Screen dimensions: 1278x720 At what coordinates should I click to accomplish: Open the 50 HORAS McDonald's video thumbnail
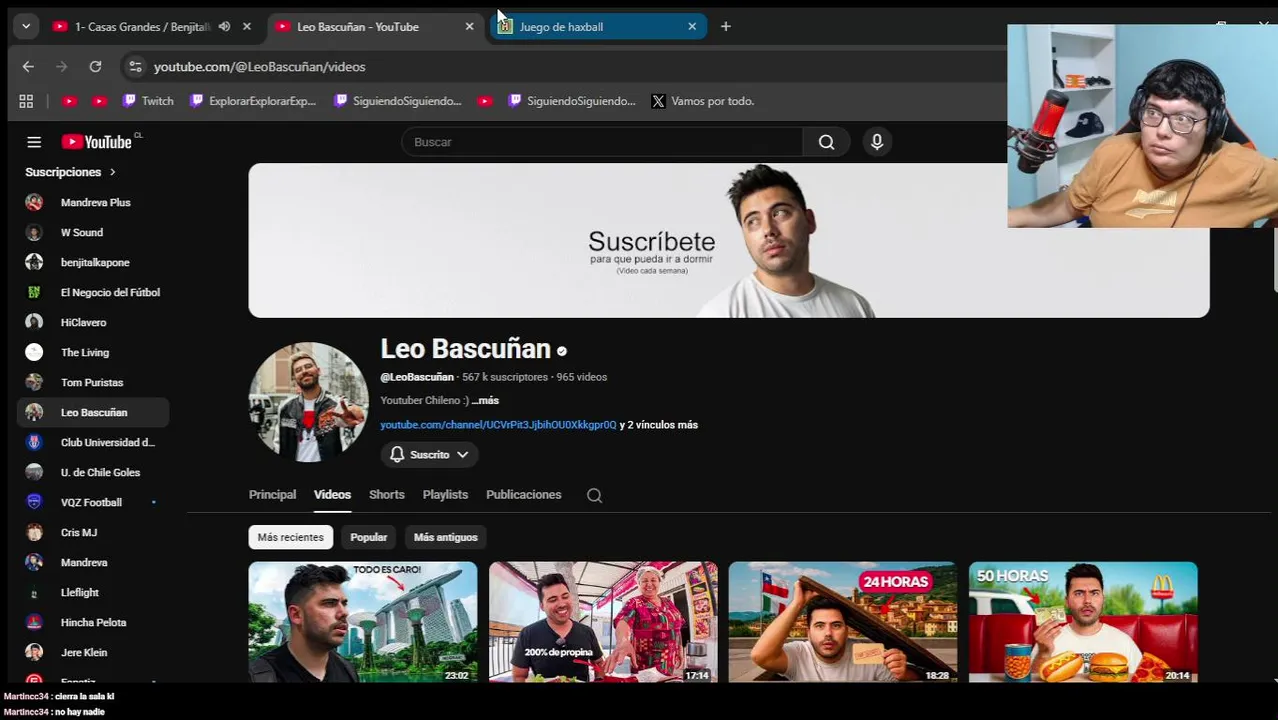[x=1083, y=622]
